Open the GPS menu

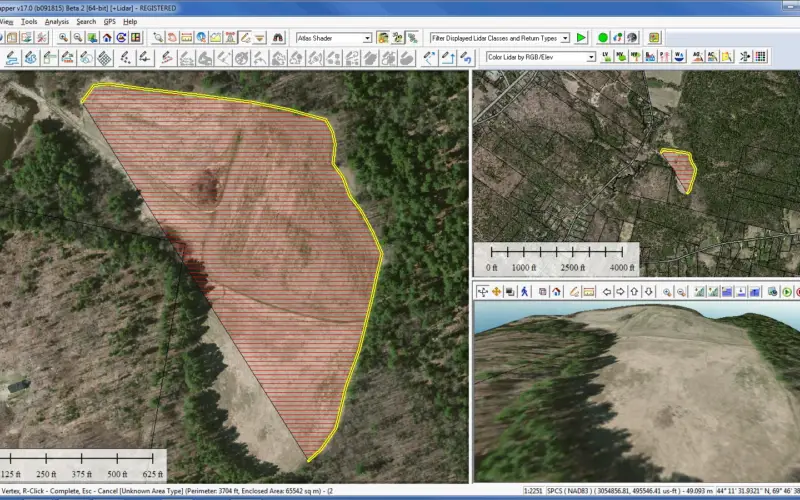pos(110,21)
